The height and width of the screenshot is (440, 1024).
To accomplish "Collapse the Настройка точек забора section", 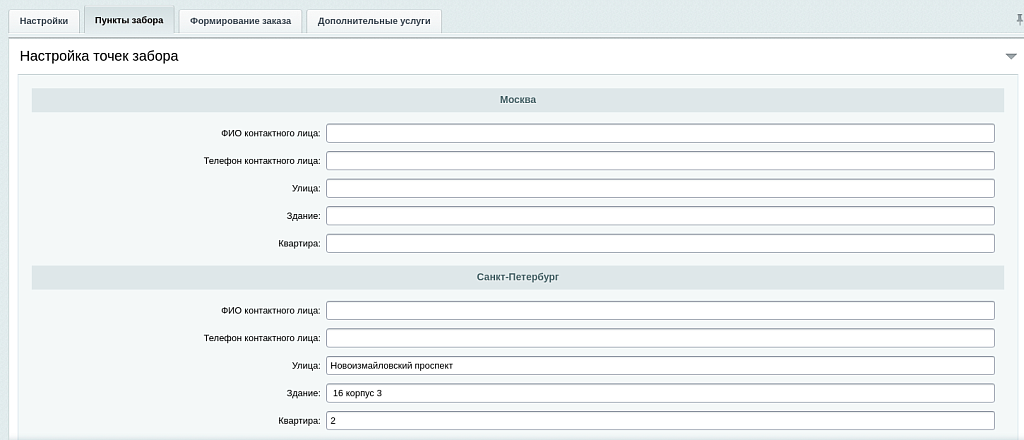I will (x=1011, y=57).
